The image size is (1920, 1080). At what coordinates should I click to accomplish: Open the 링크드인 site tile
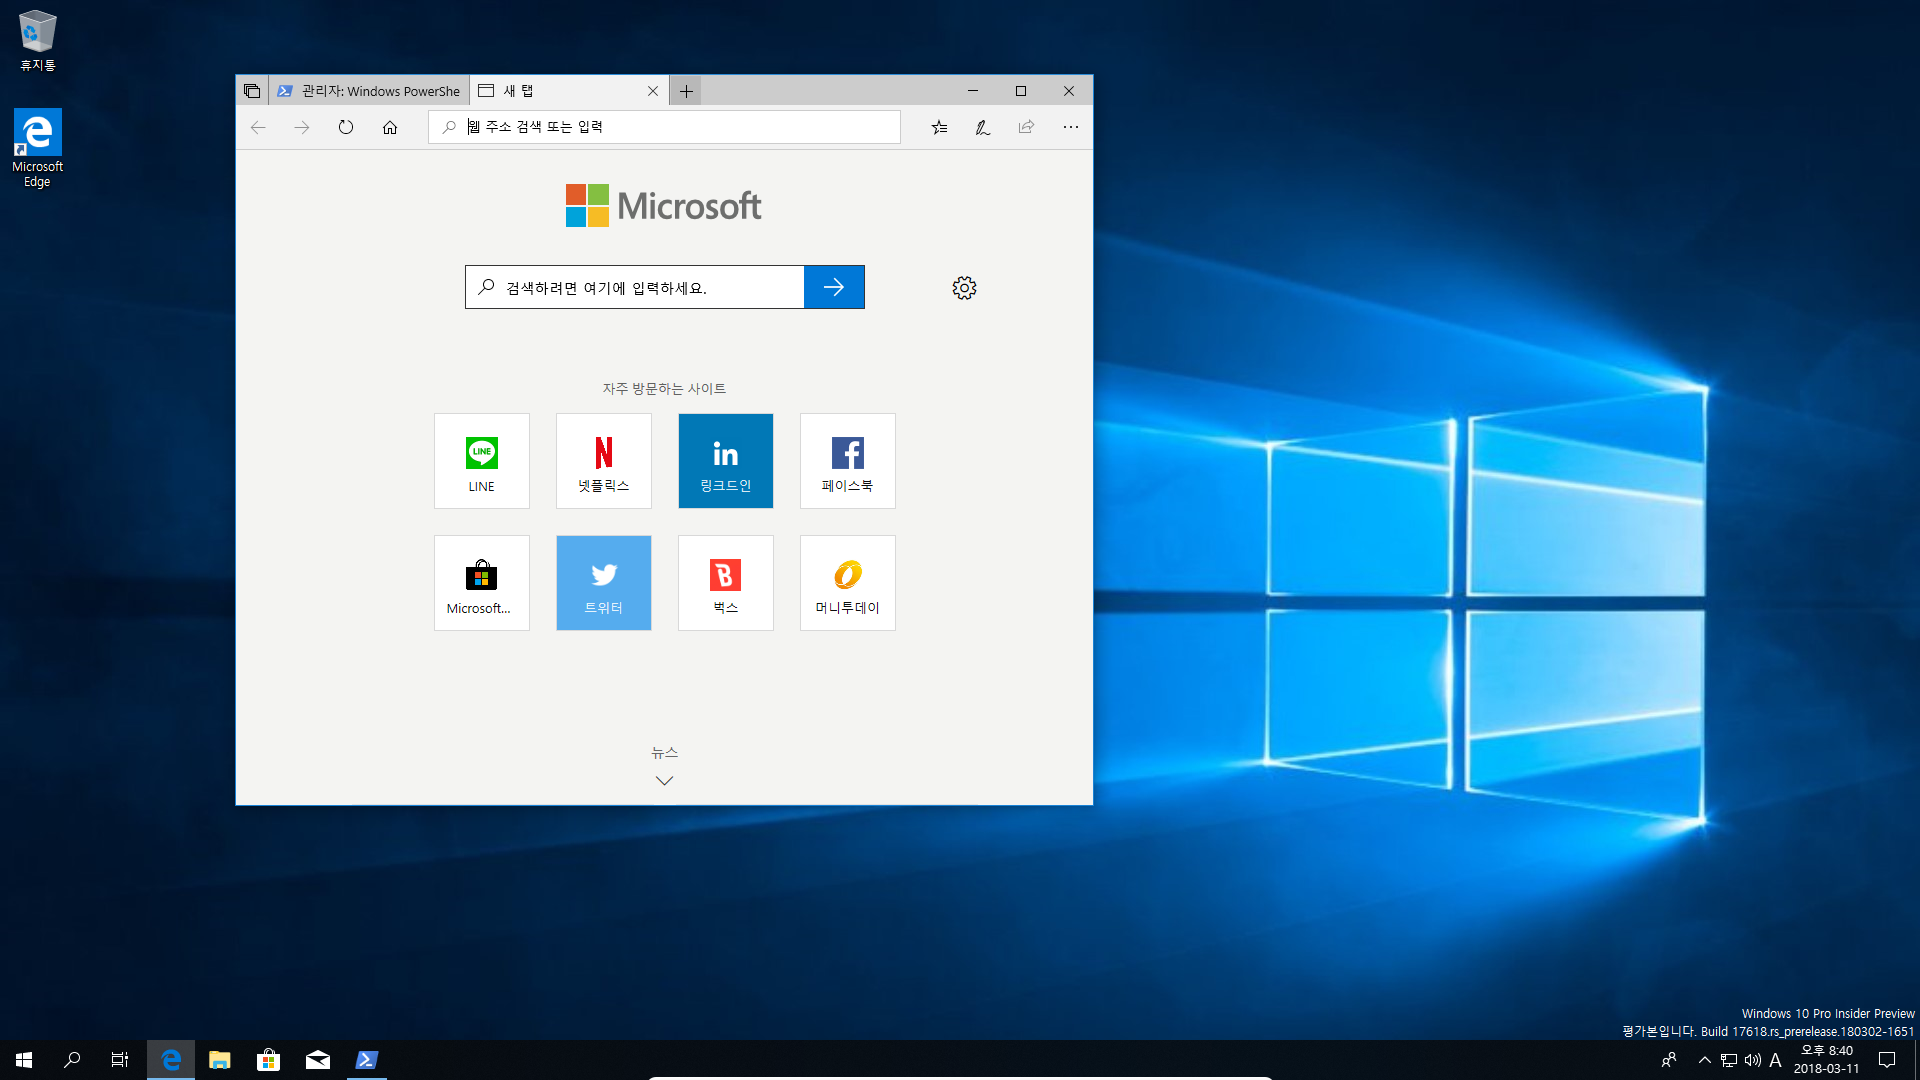pos(726,461)
